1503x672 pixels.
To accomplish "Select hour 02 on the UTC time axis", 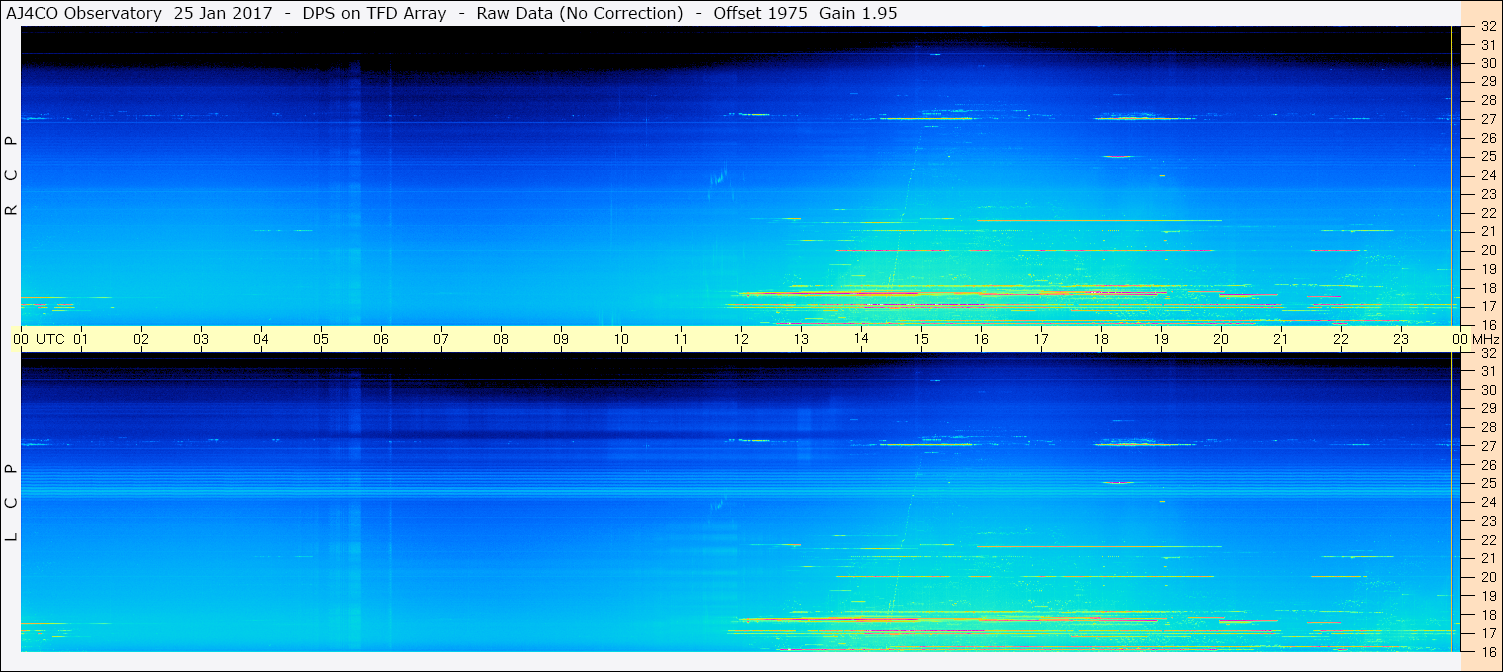I will 141,340.
